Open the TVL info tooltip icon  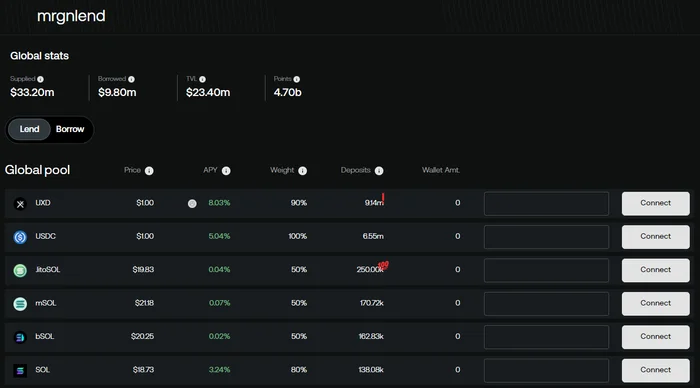(202, 79)
